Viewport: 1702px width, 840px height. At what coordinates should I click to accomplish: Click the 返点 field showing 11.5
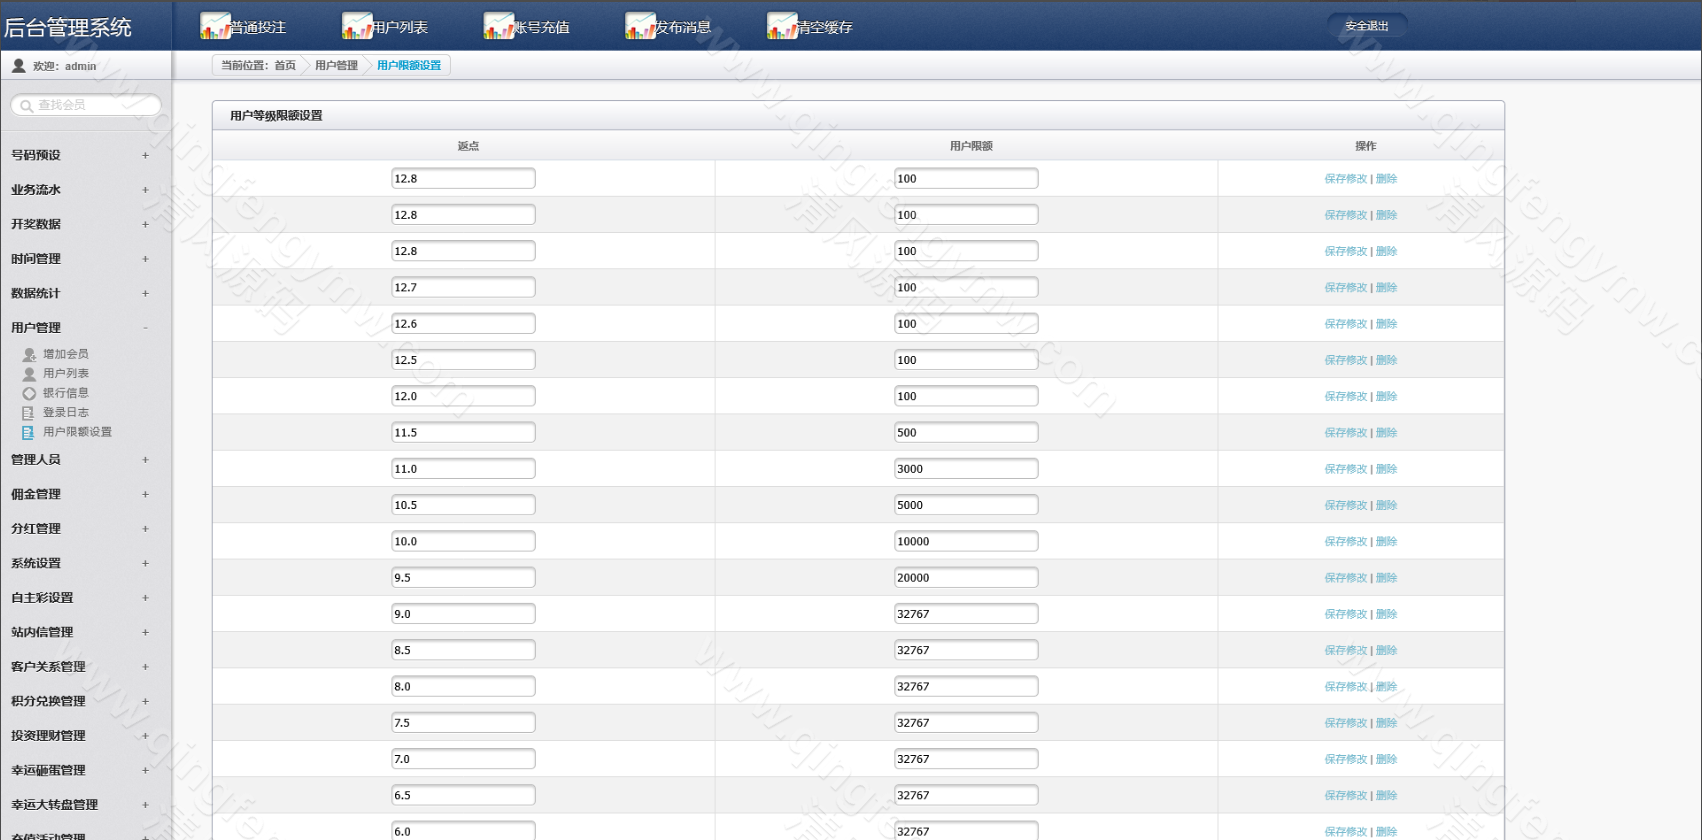pyautogui.click(x=463, y=432)
